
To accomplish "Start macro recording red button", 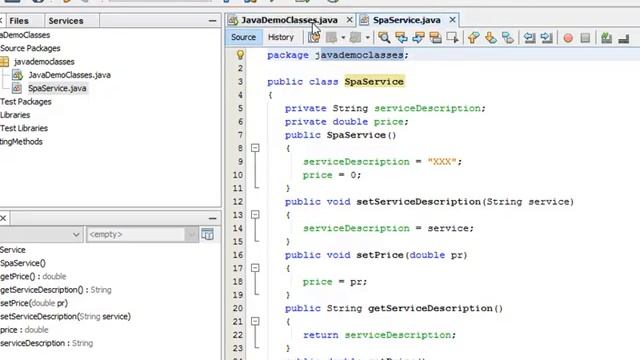I will click(568, 38).
